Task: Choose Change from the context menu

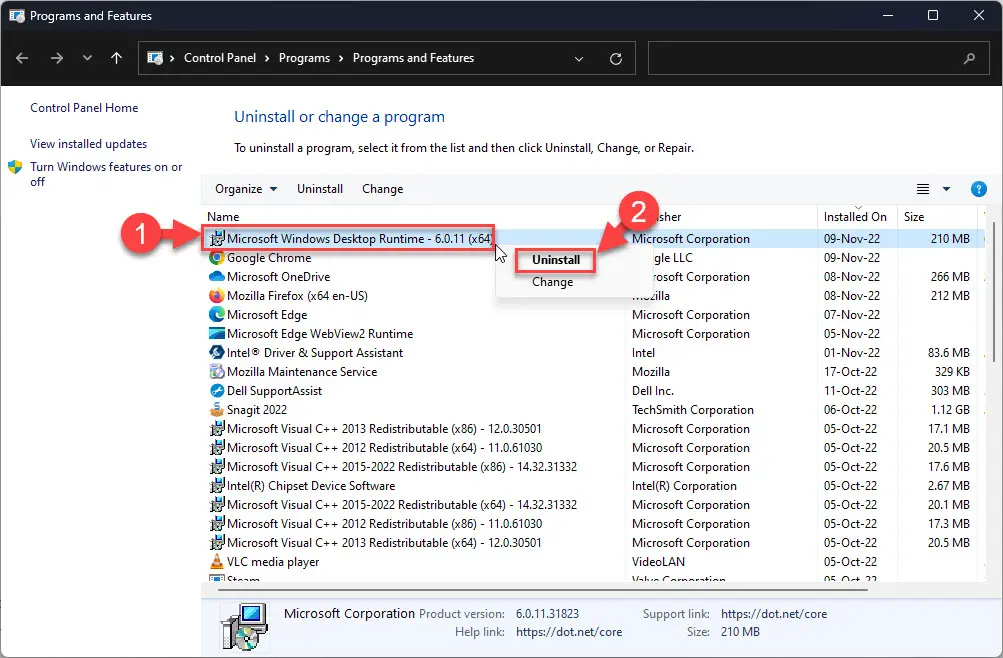Action: pos(553,282)
